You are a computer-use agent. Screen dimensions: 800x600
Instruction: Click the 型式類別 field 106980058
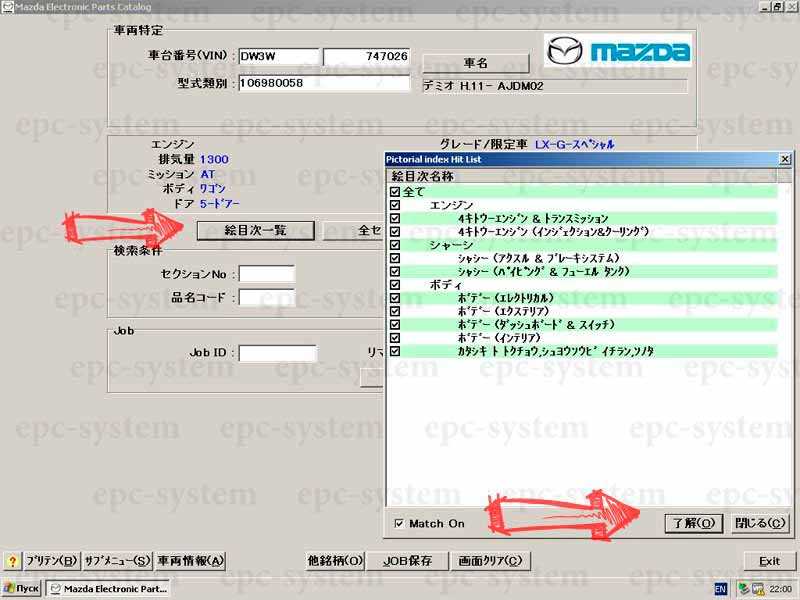(324, 83)
